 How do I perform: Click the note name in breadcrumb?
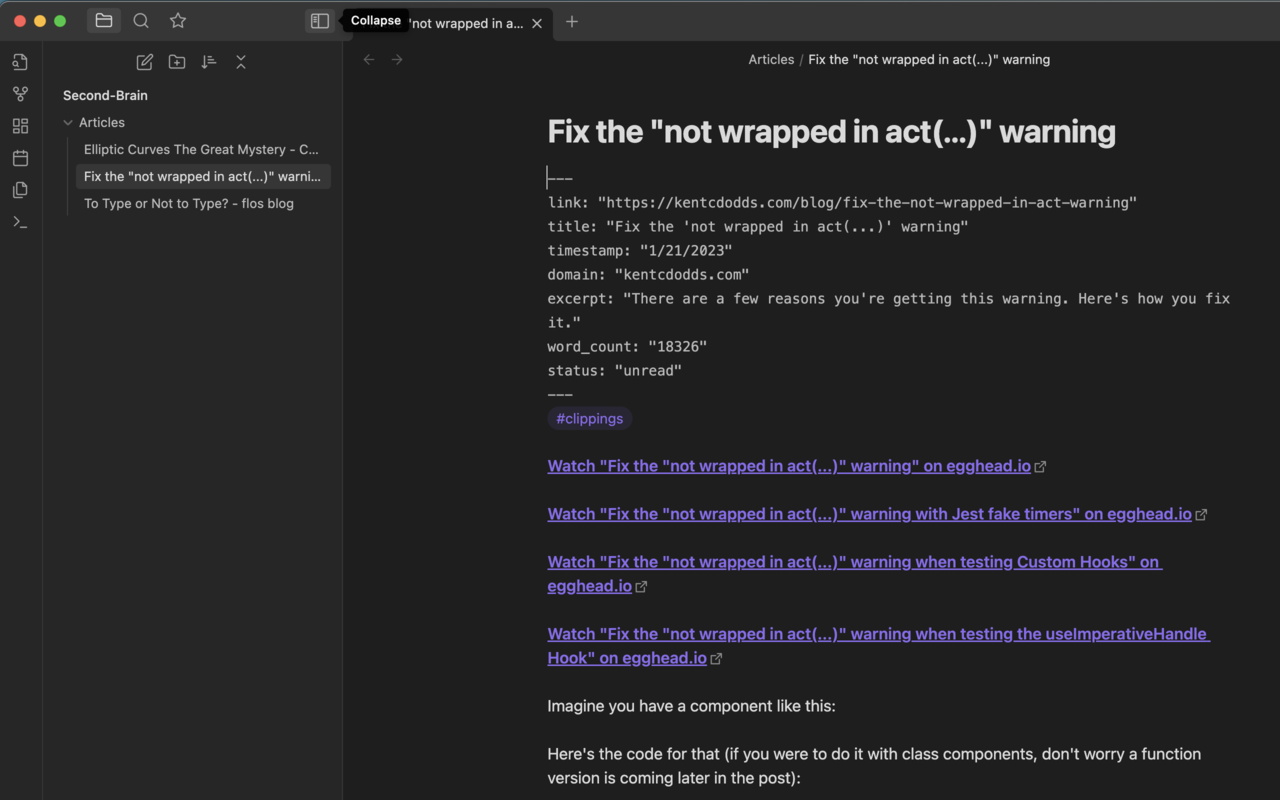point(929,60)
